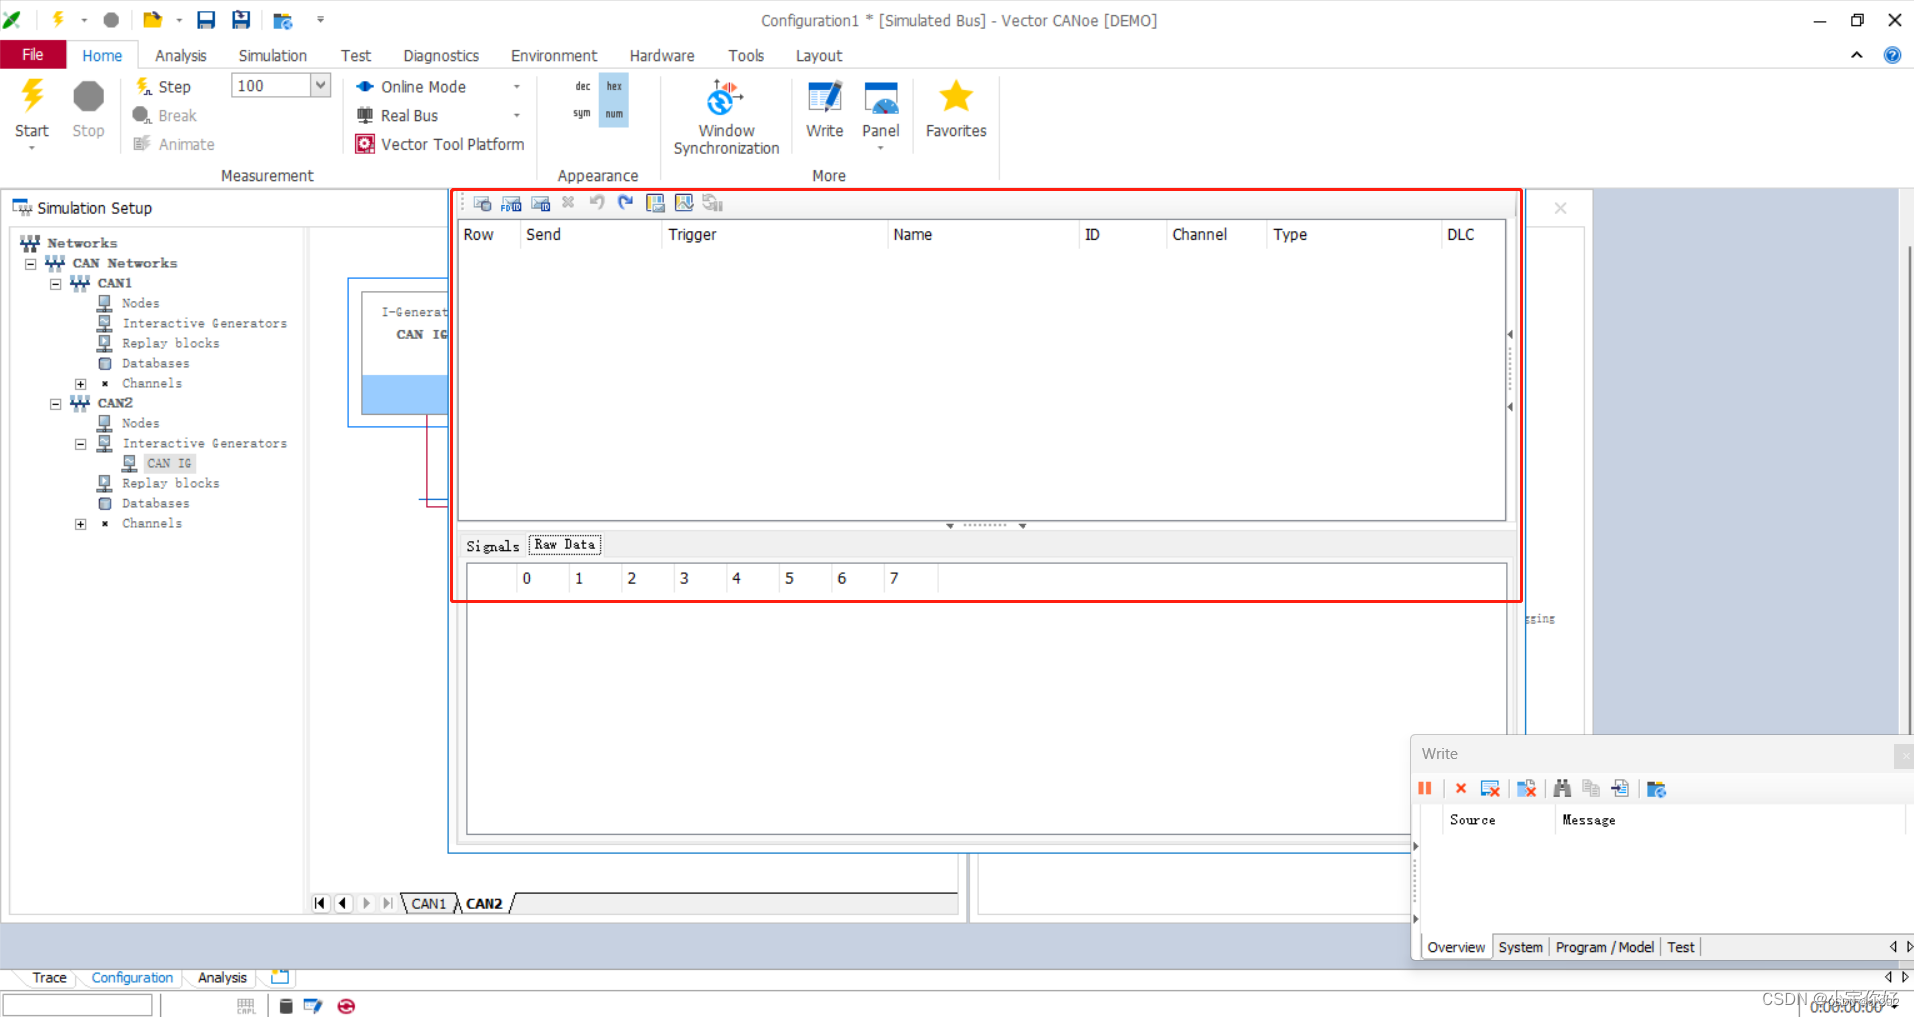Viewport: 1914px width, 1017px height.
Task: Click the Help question mark icon
Action: (x=1892, y=55)
